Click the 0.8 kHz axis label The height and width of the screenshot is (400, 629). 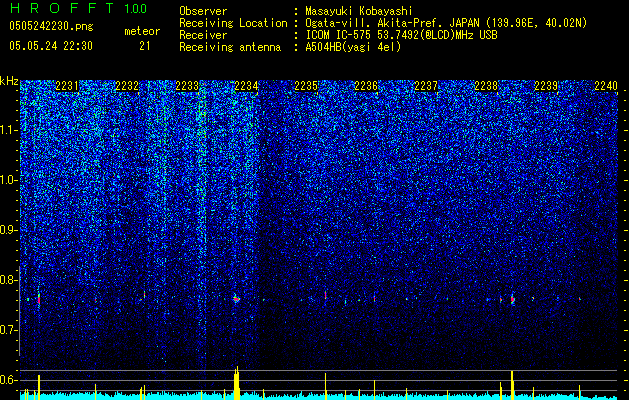[x=9, y=280]
